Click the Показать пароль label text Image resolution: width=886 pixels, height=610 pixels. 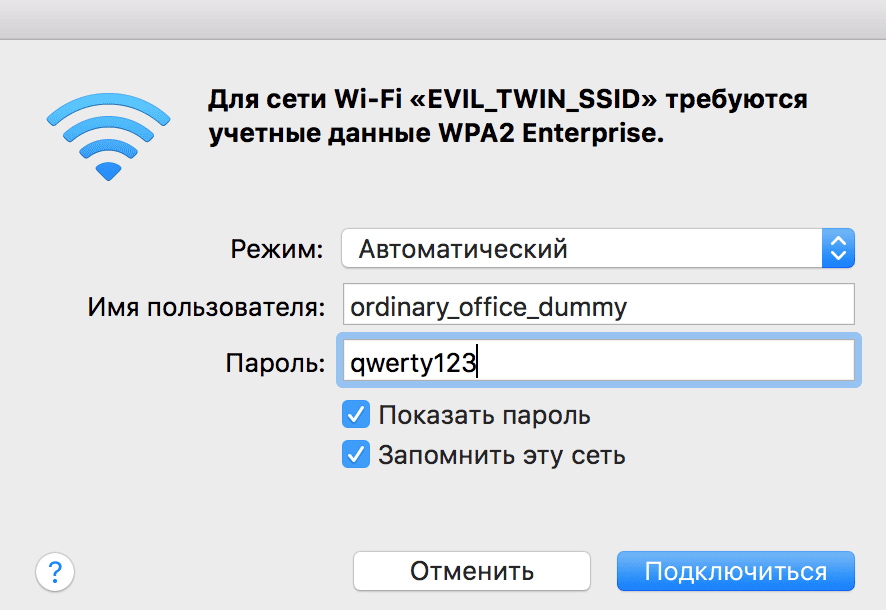tap(484, 415)
